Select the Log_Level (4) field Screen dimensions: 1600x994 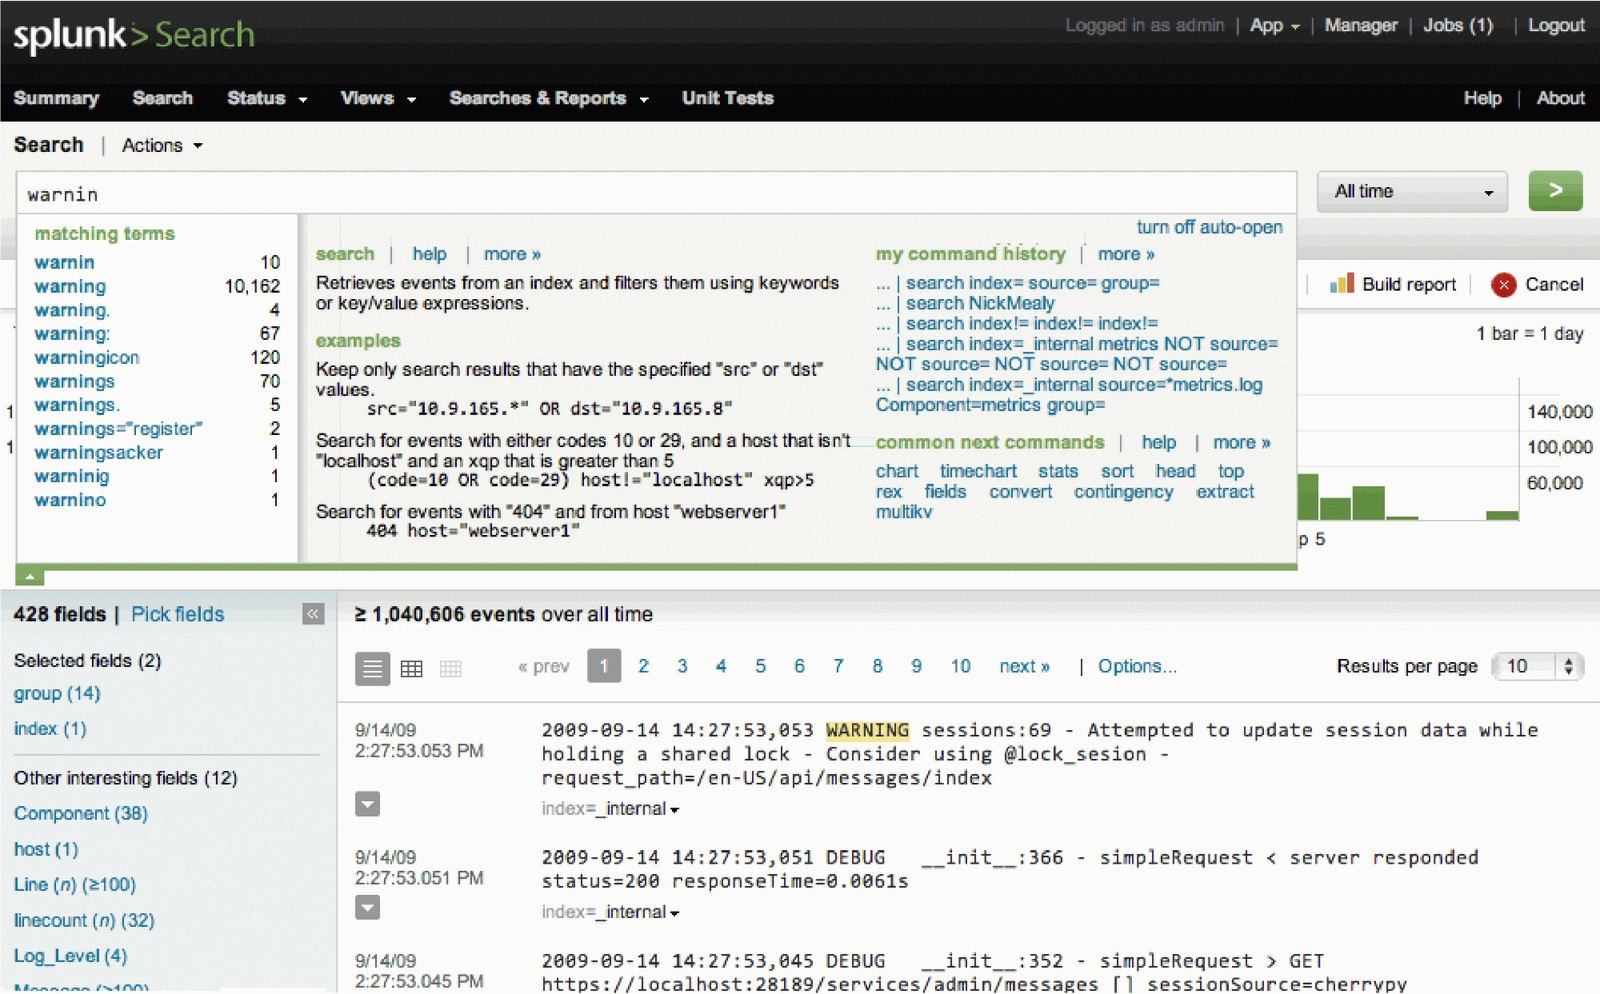[70, 956]
